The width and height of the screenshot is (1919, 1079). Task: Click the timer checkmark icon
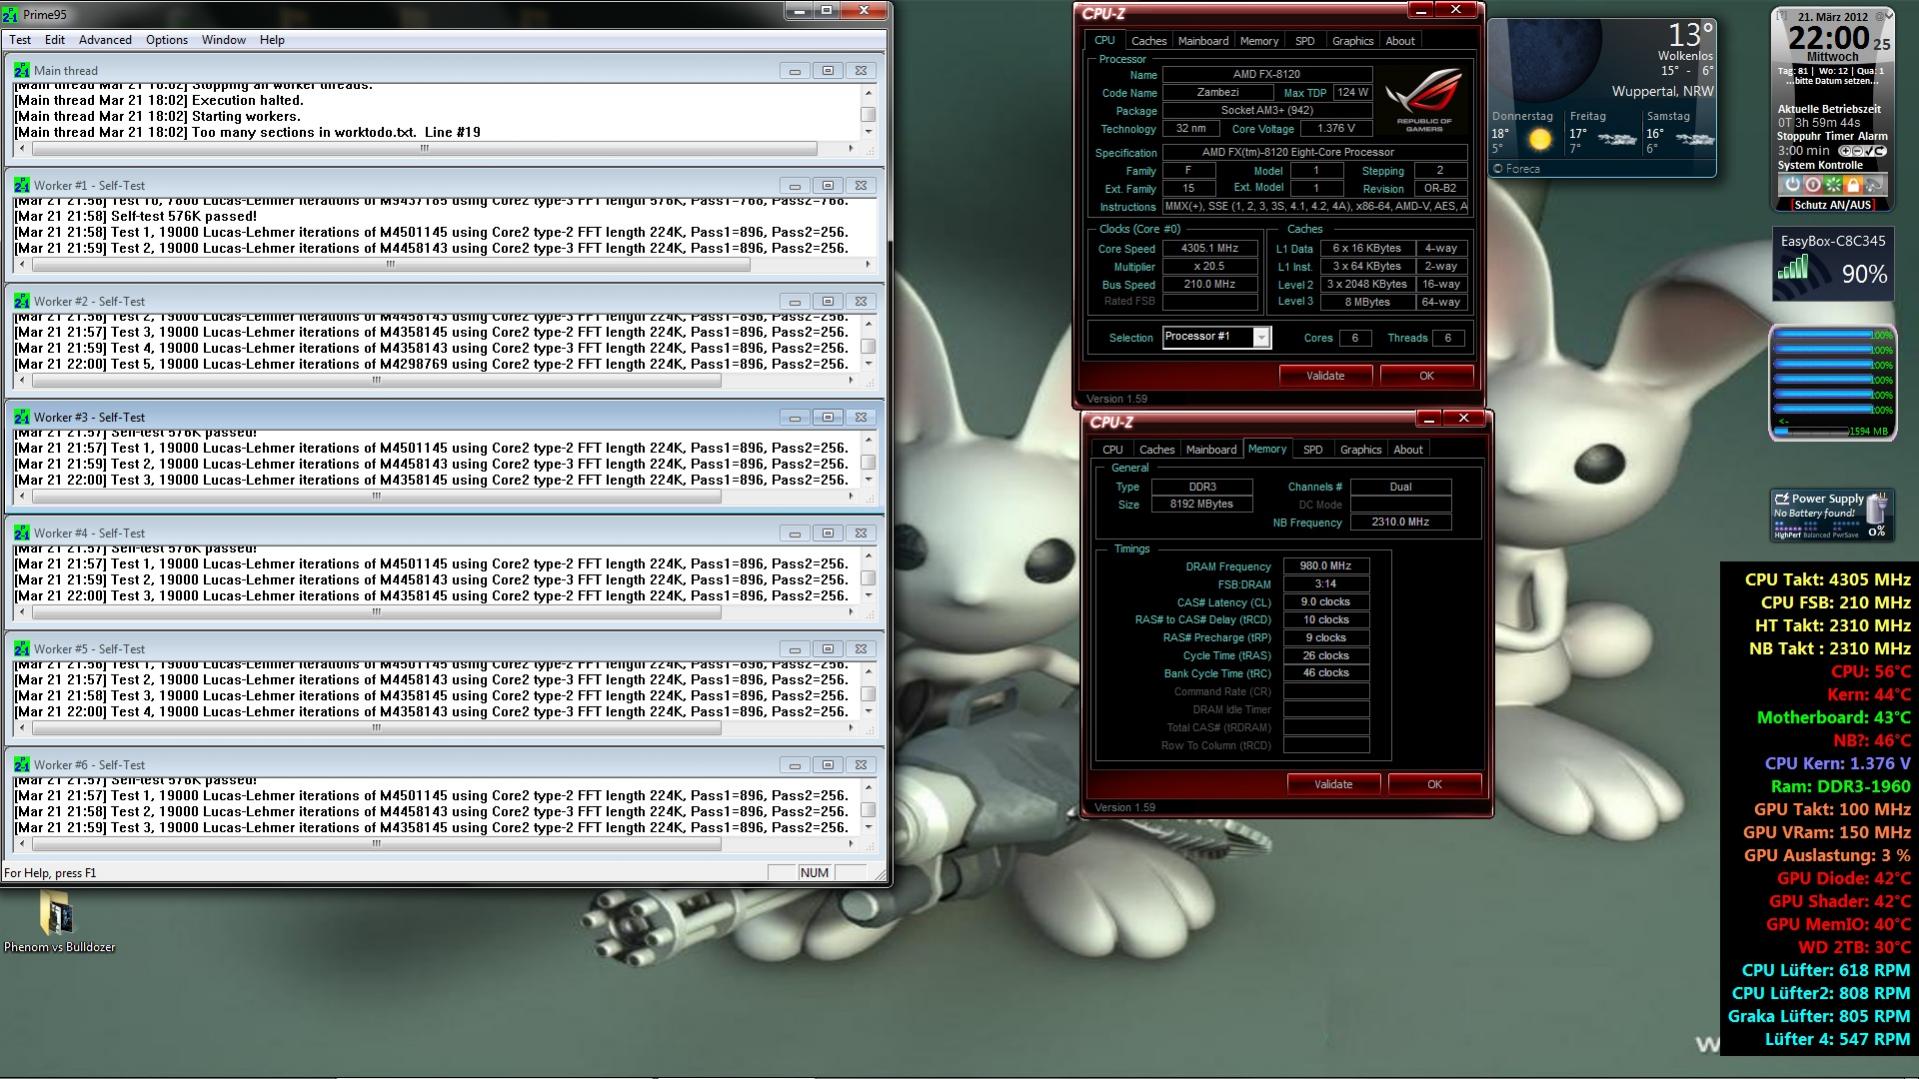[x=1868, y=151]
